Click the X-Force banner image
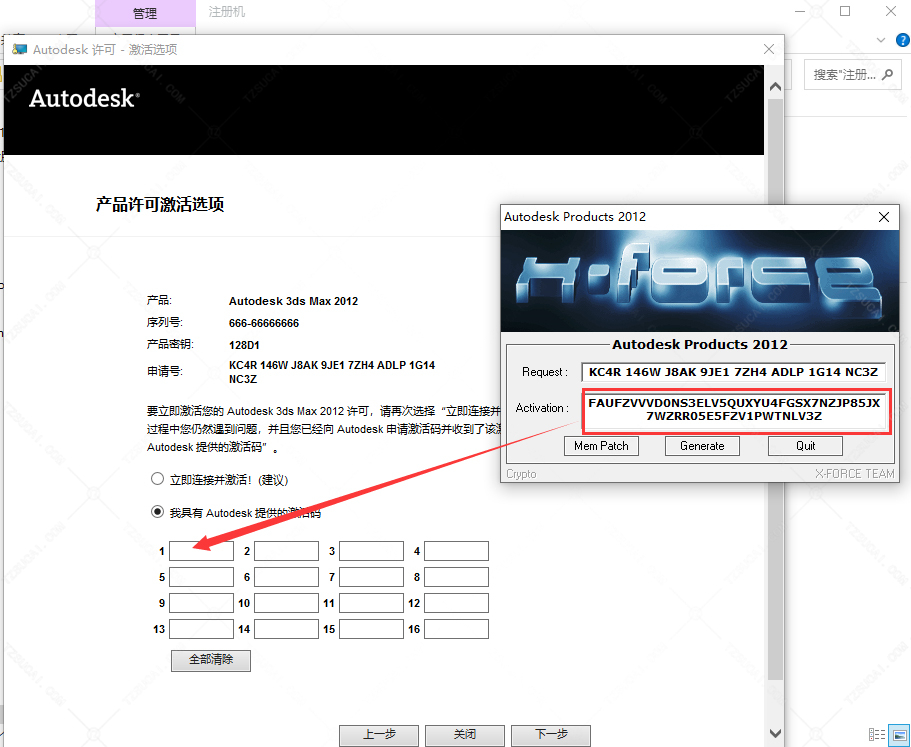The width and height of the screenshot is (911, 747). pos(700,281)
